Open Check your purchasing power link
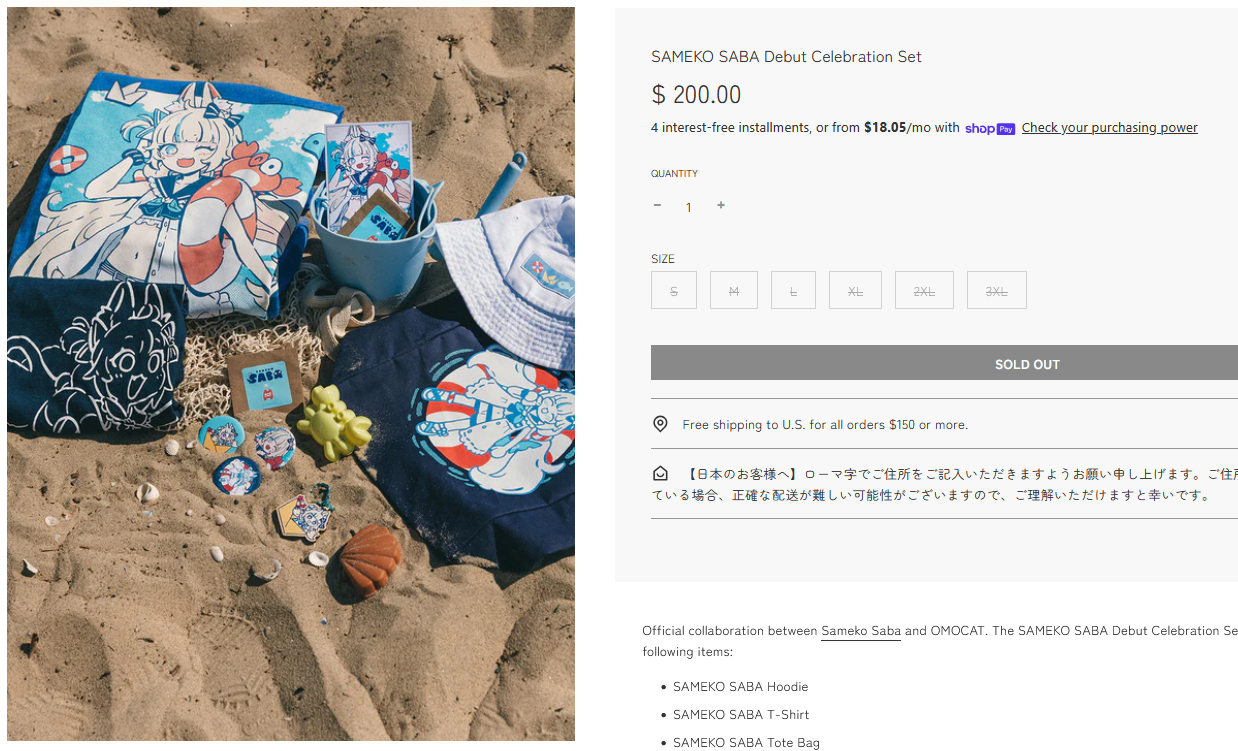This screenshot has height=751, width=1238. (1109, 128)
